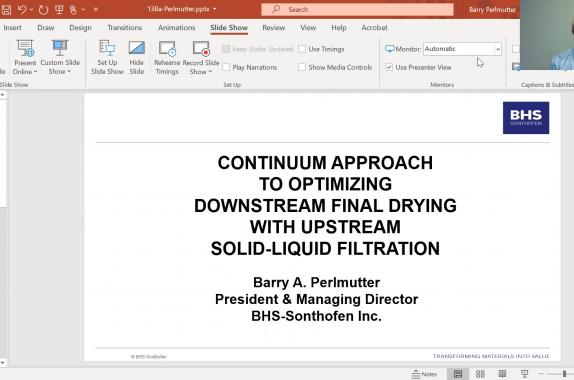Select the Slide Show tab
This screenshot has height=380, width=574.
(x=229, y=28)
